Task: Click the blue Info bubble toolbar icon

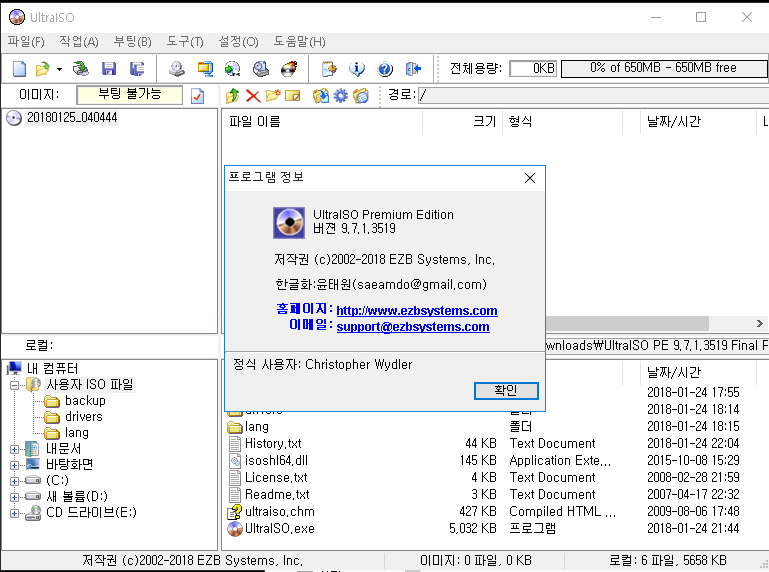Action: point(357,69)
